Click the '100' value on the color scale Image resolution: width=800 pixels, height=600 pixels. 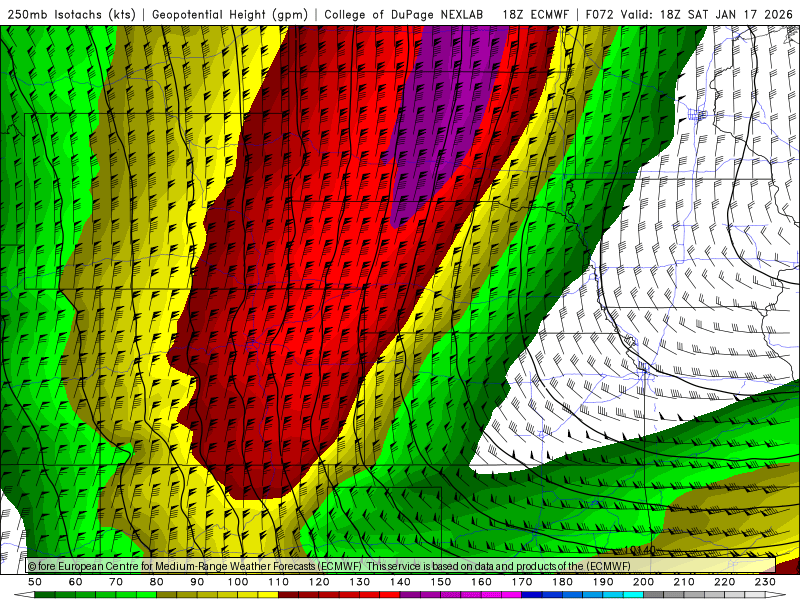(238, 582)
